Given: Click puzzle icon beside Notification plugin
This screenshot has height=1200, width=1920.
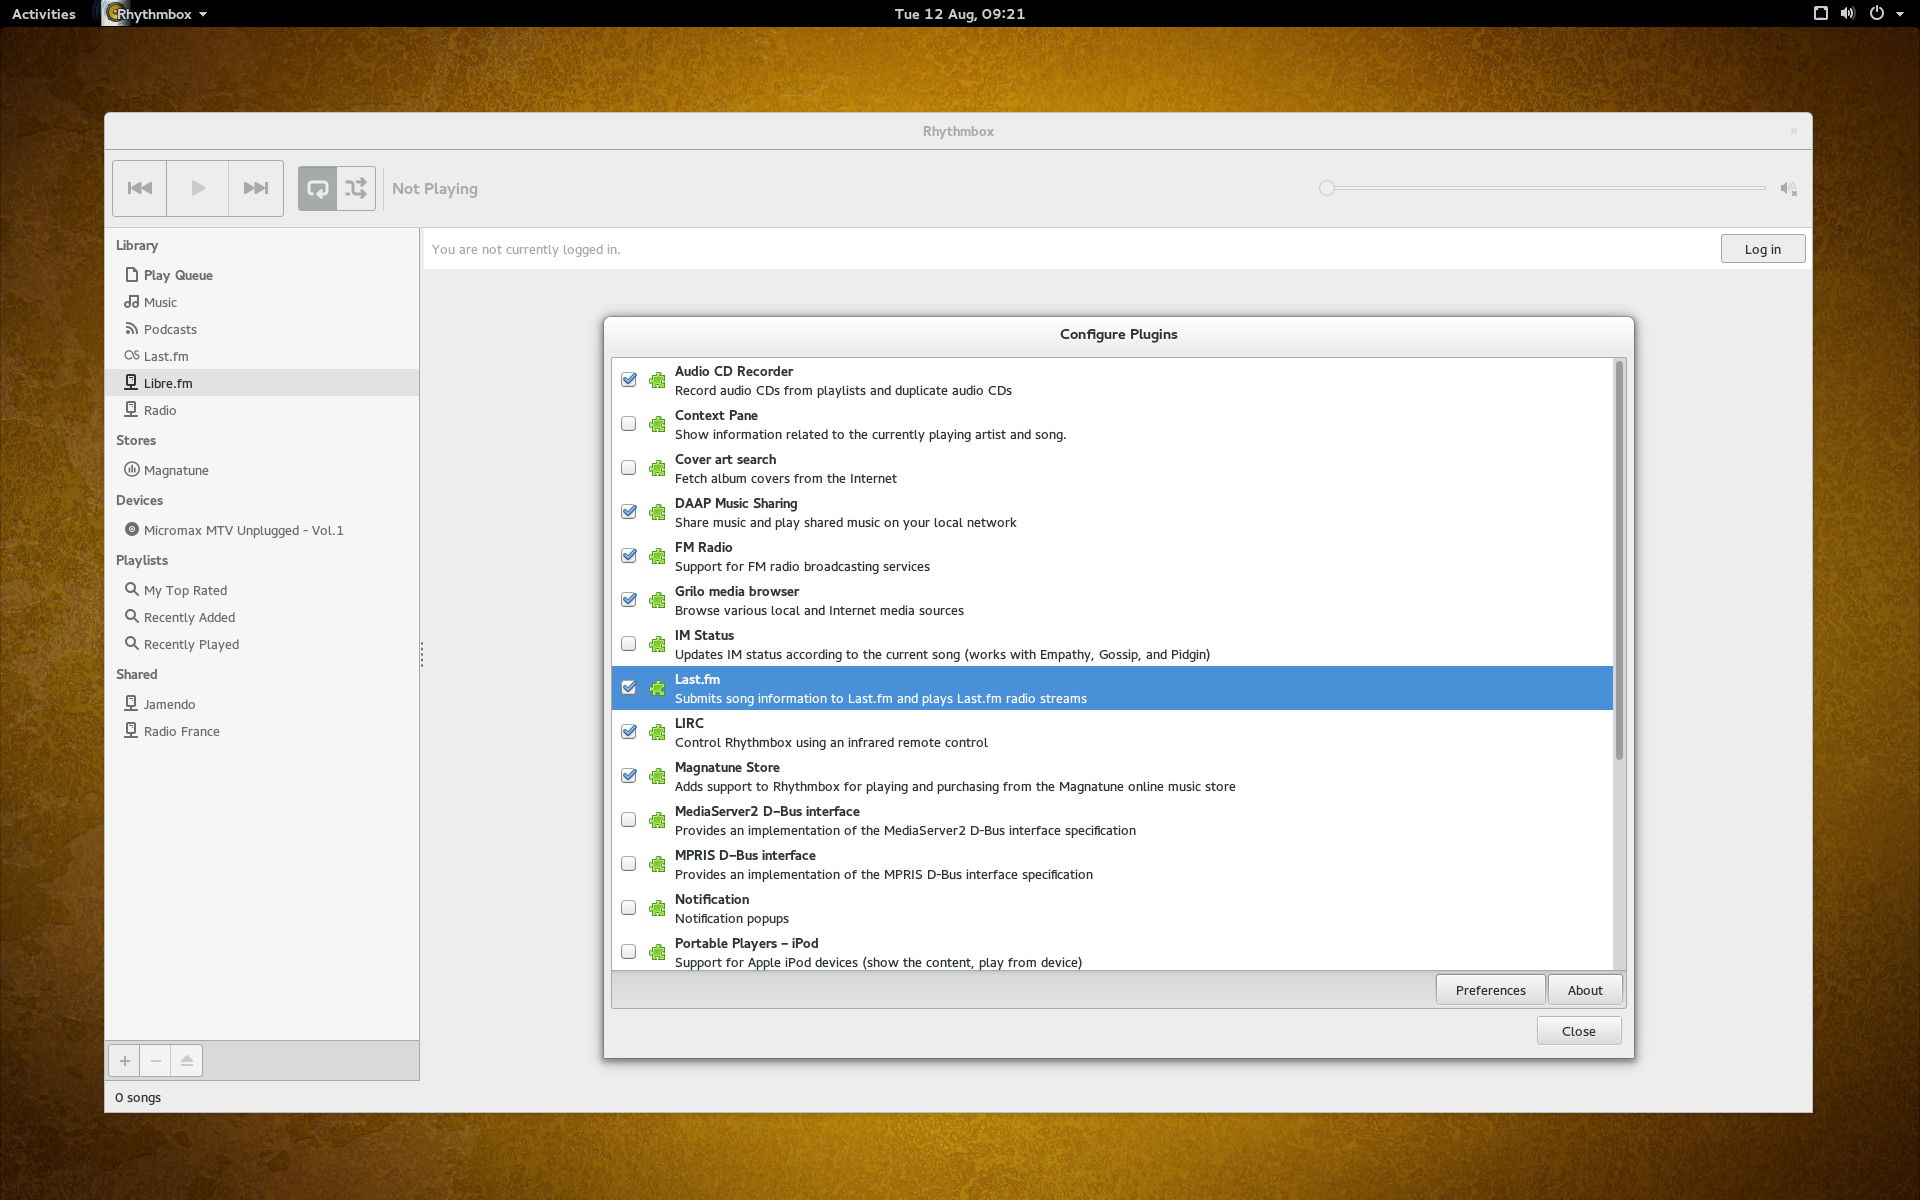Looking at the screenshot, I should pos(657,908).
